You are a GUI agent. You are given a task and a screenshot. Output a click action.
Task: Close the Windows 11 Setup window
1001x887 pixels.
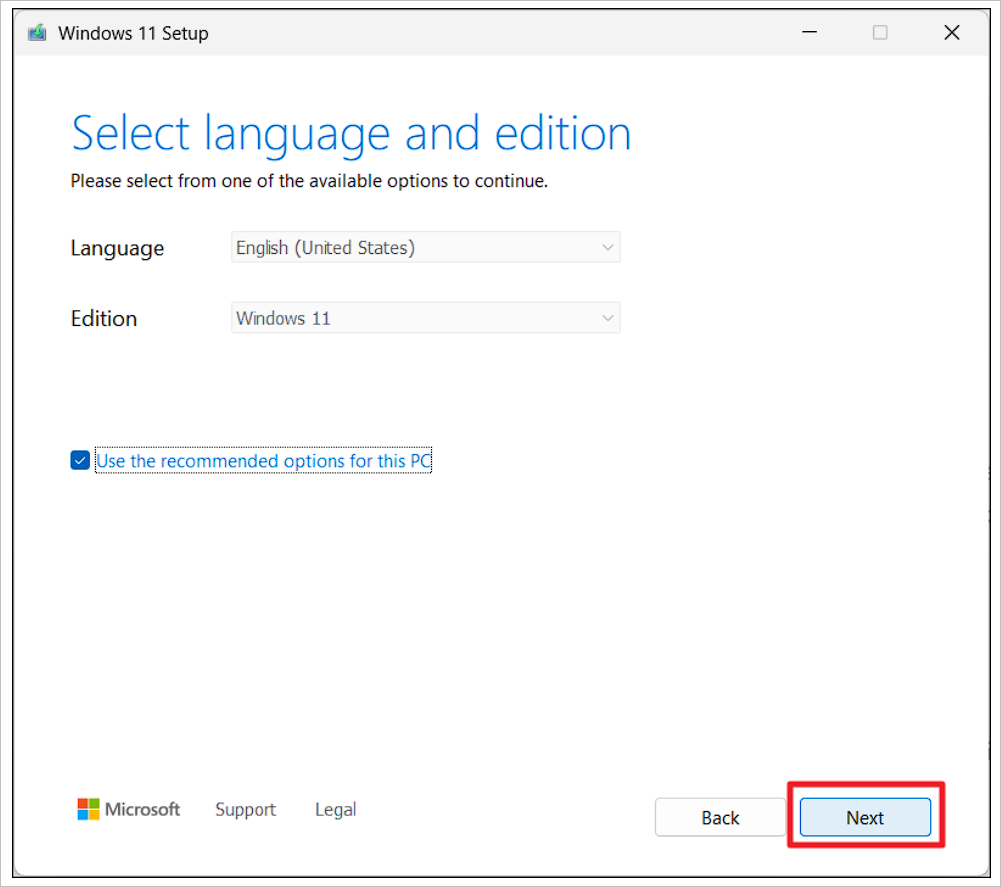pos(952,33)
